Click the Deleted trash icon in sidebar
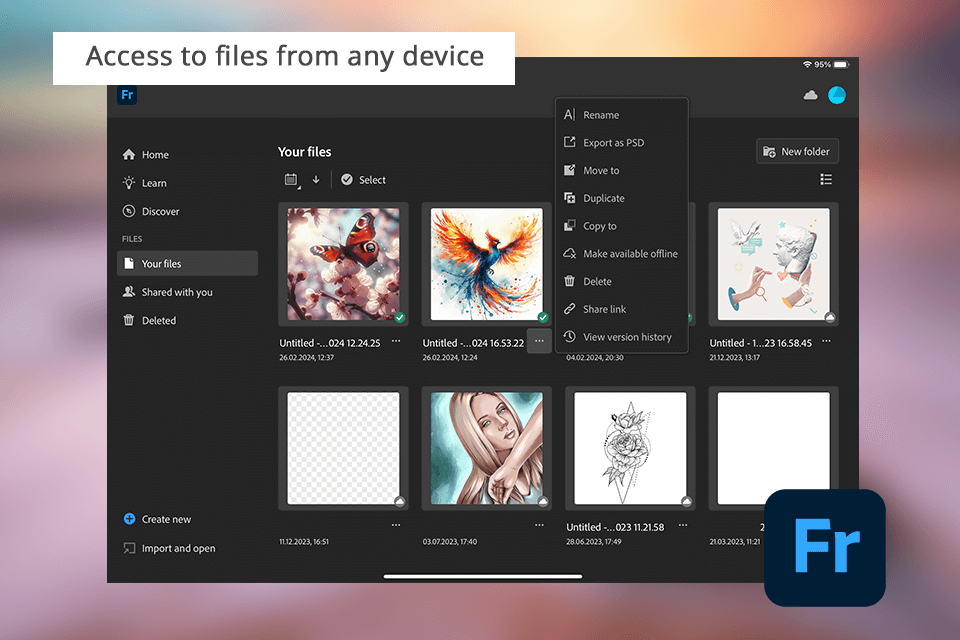This screenshot has width=960, height=640. pos(129,320)
